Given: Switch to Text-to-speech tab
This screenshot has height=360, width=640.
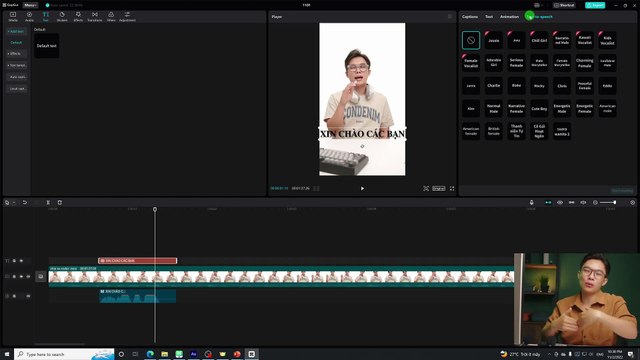Looking at the screenshot, I should coord(539,17).
